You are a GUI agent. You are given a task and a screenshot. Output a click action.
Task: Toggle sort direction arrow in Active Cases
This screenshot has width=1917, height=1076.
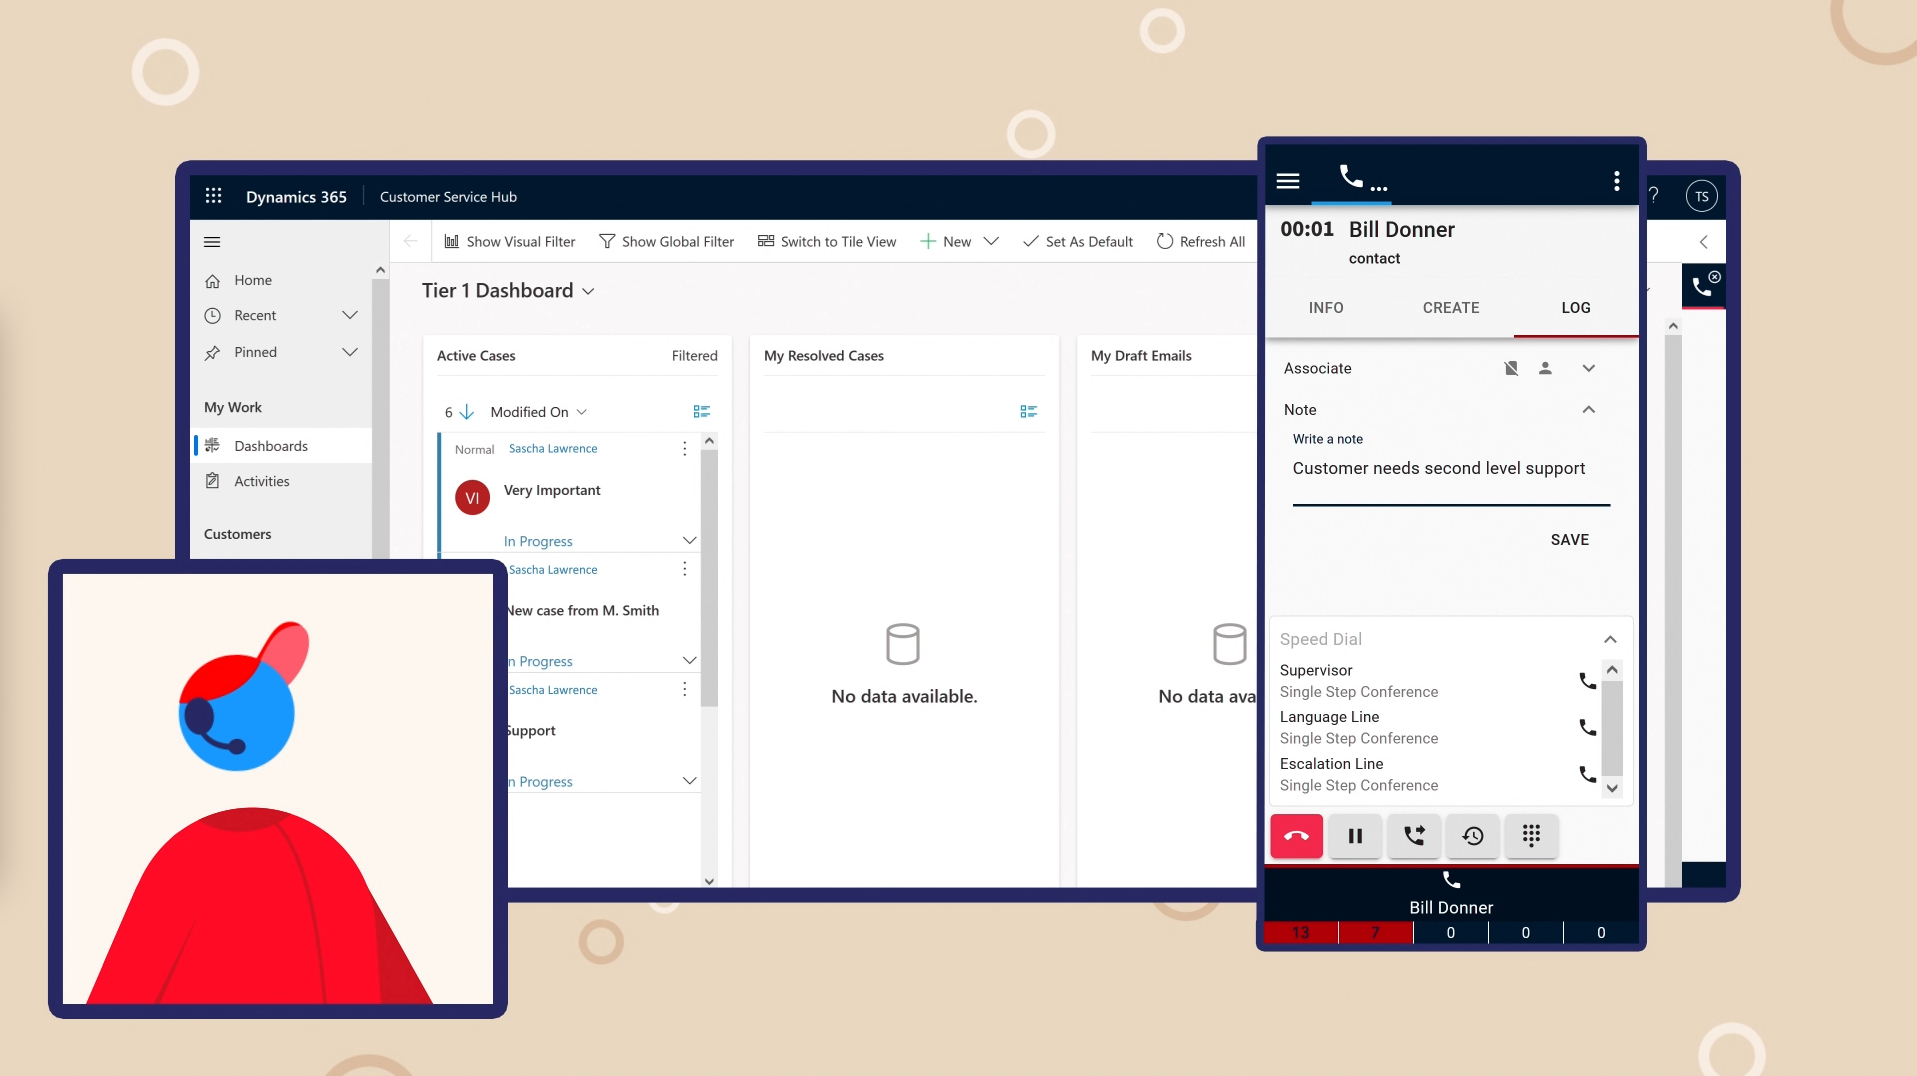coord(466,412)
